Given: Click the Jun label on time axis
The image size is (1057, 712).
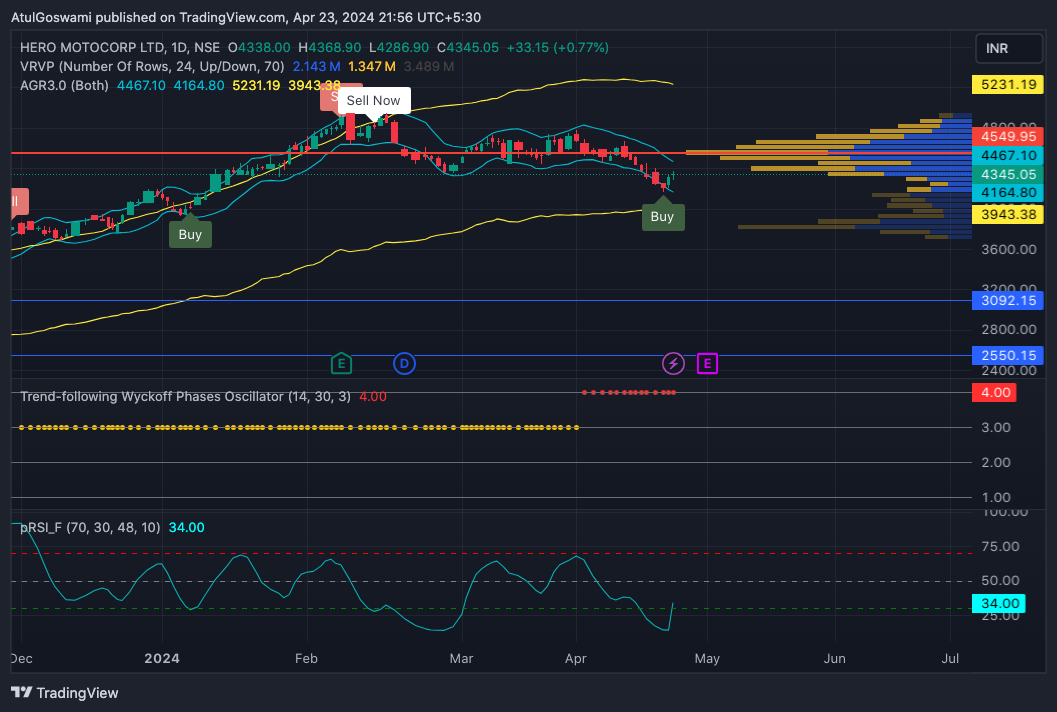Looking at the screenshot, I should pos(835,658).
